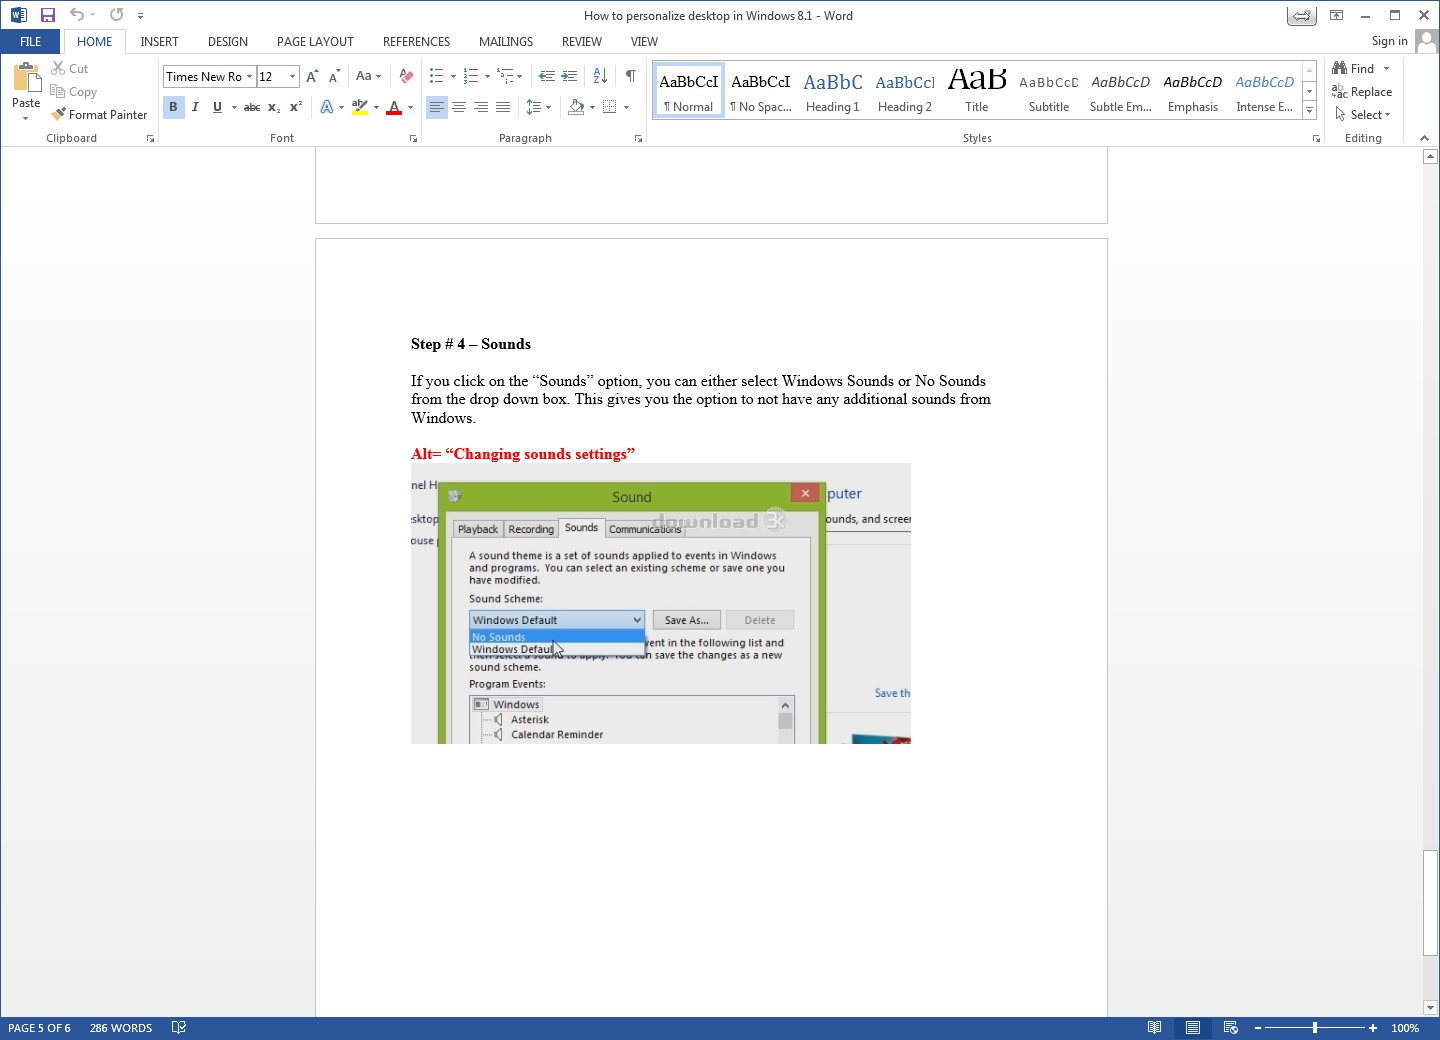1440x1040 pixels.
Task: Clear all formatting with eraser icon
Action: point(406,76)
